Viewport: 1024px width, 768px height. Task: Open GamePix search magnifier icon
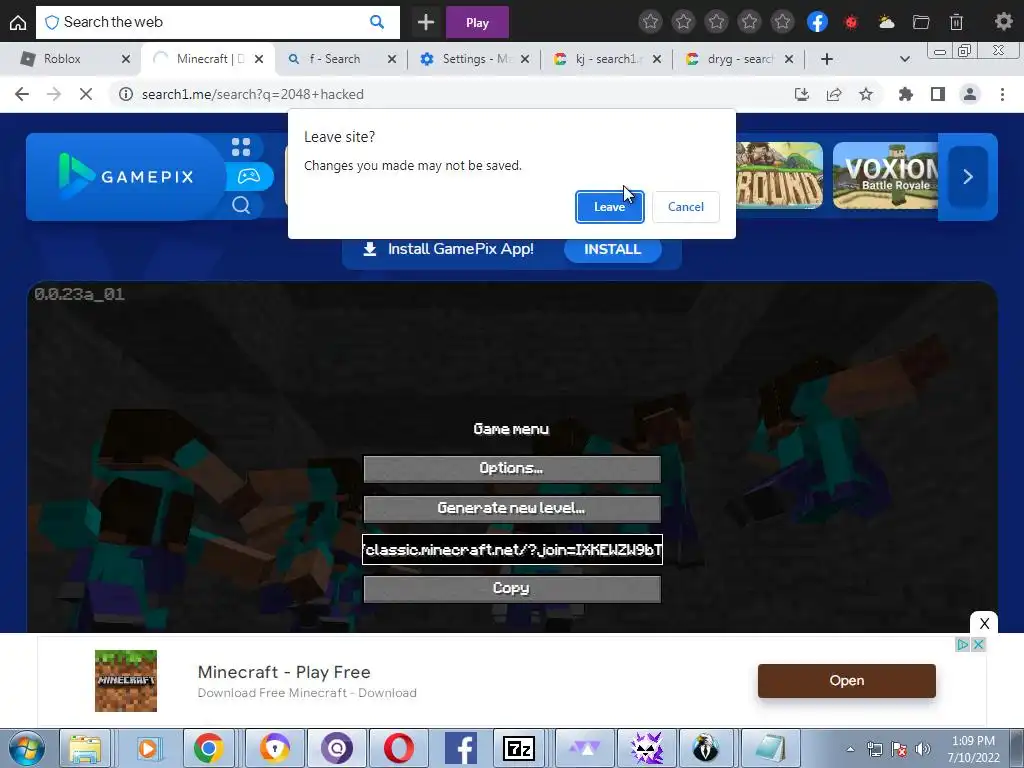241,206
